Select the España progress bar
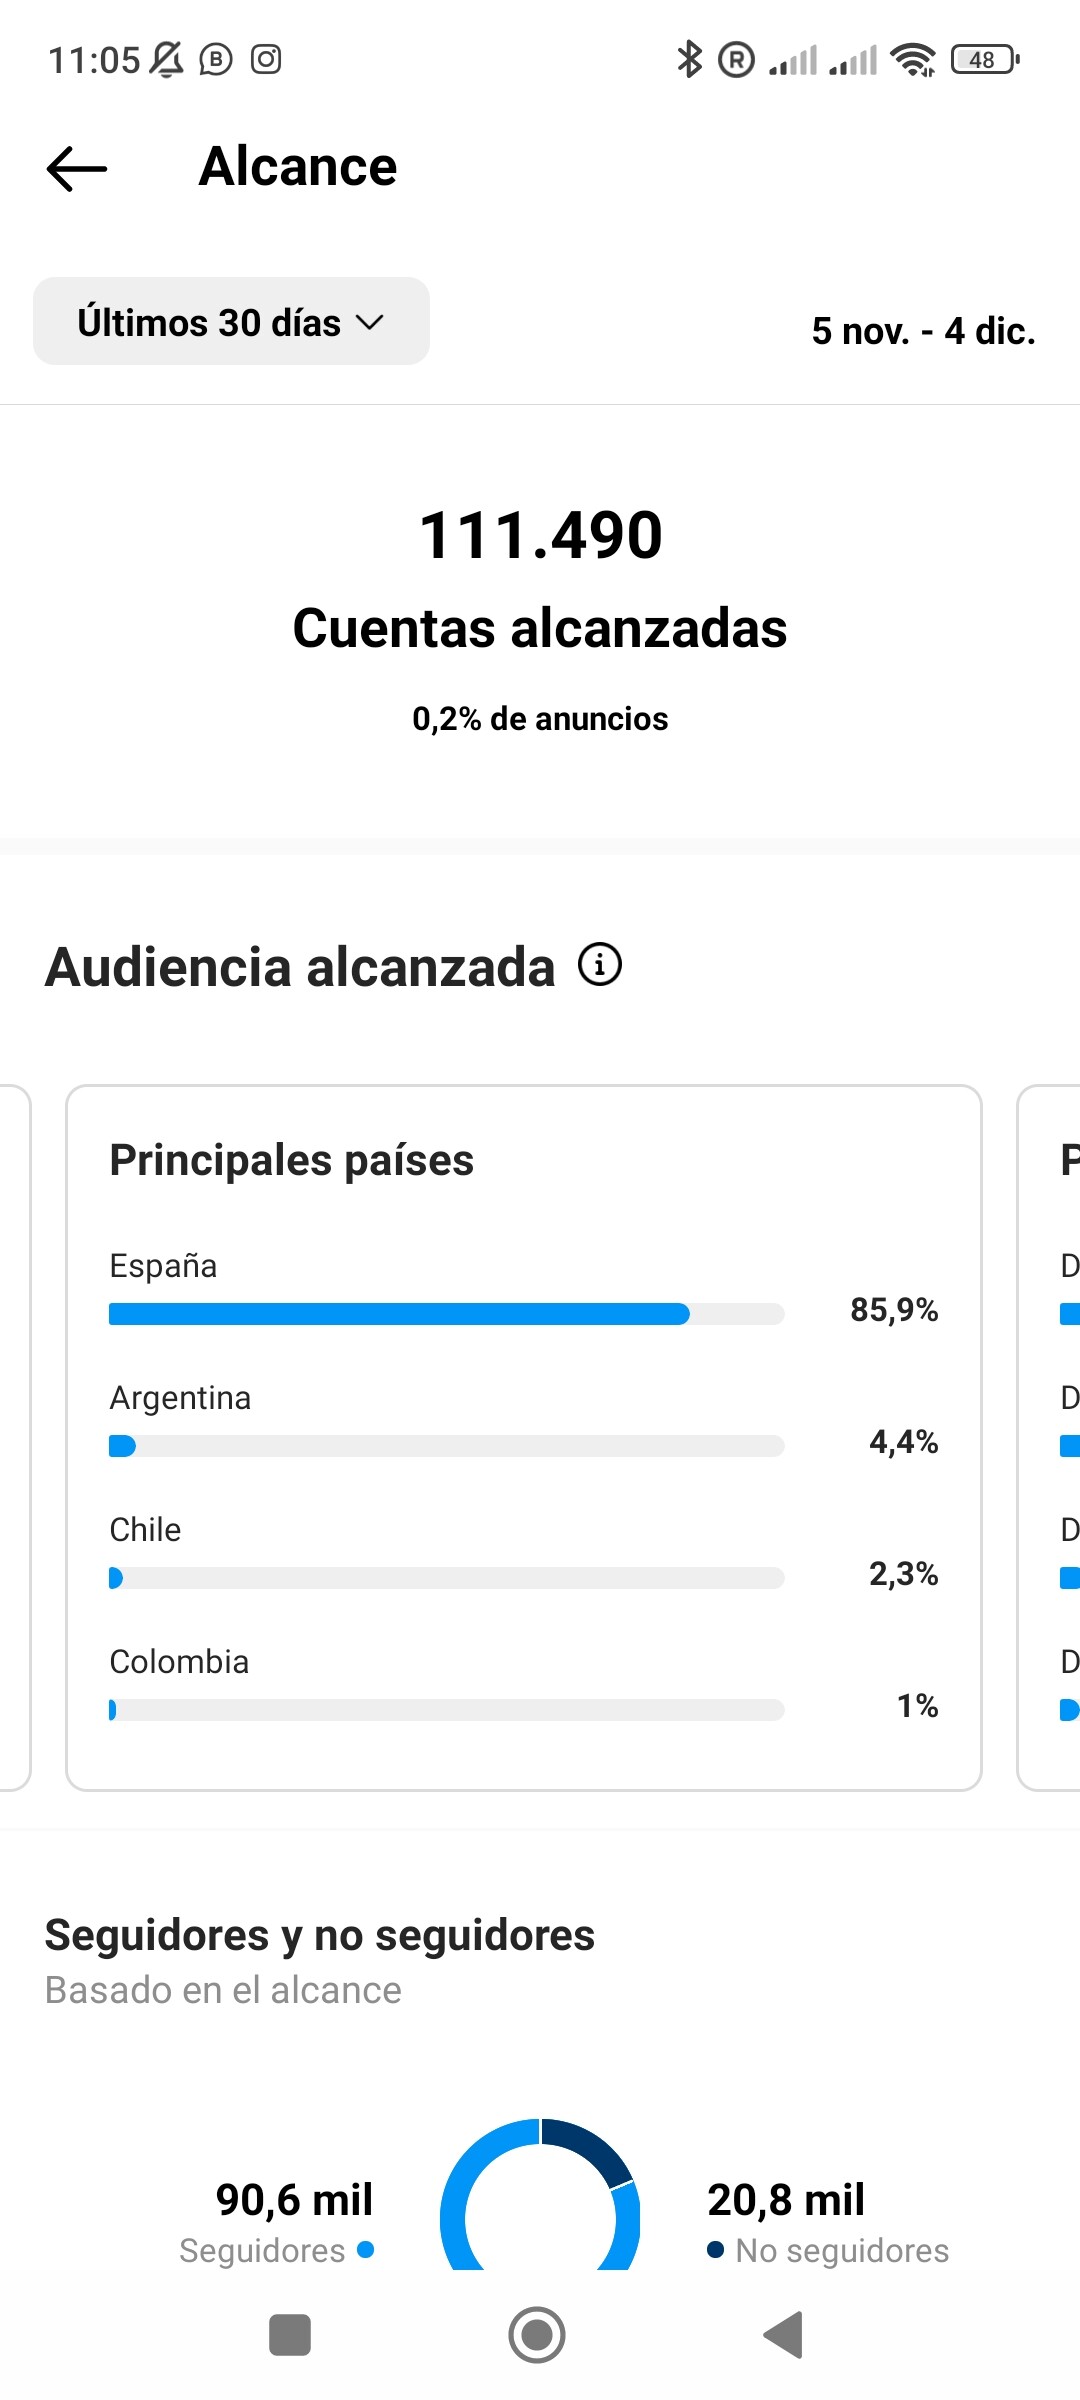Image resolution: width=1080 pixels, height=2400 pixels. [446, 1314]
